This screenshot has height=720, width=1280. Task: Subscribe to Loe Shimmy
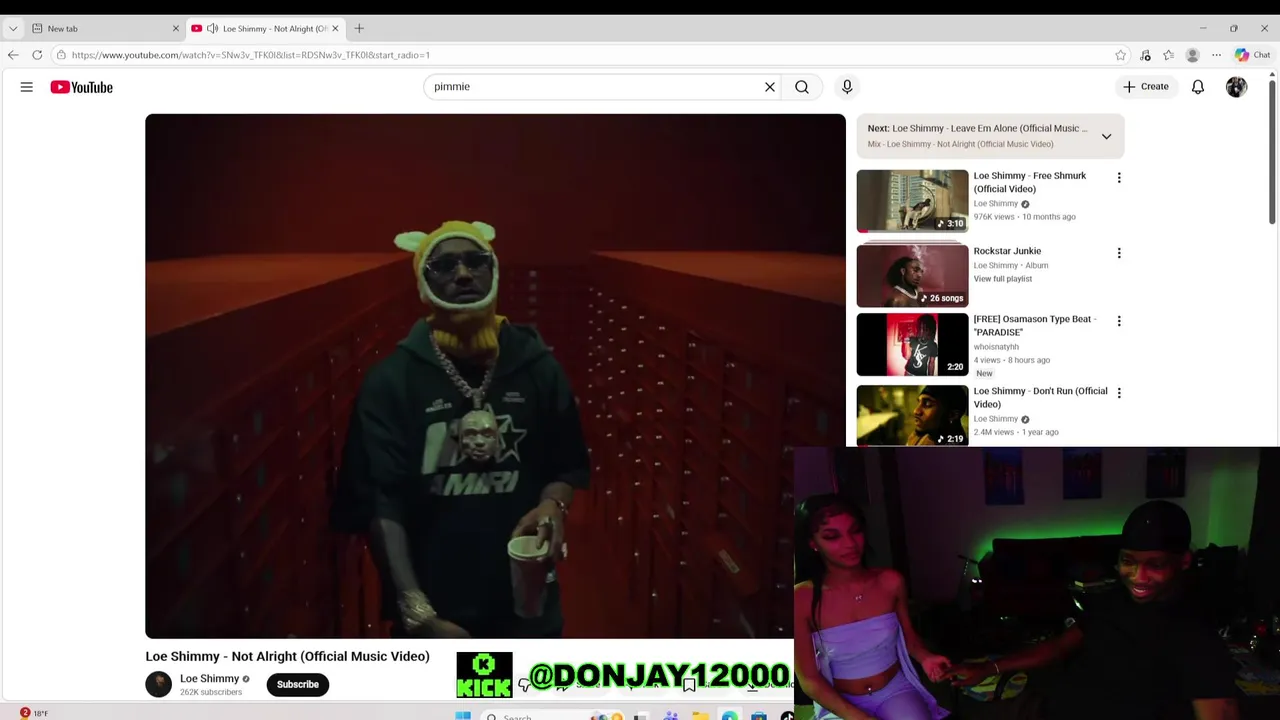tap(298, 684)
